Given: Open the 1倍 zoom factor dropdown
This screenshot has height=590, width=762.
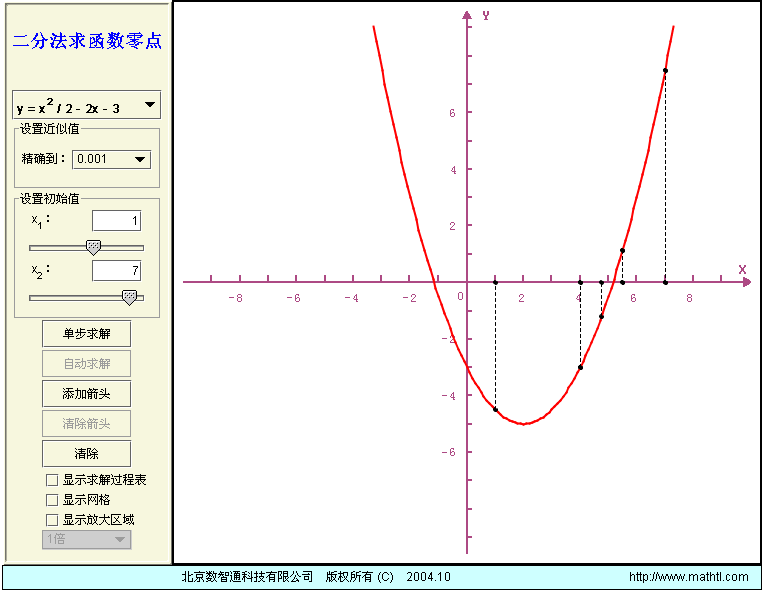Looking at the screenshot, I should point(87,539).
